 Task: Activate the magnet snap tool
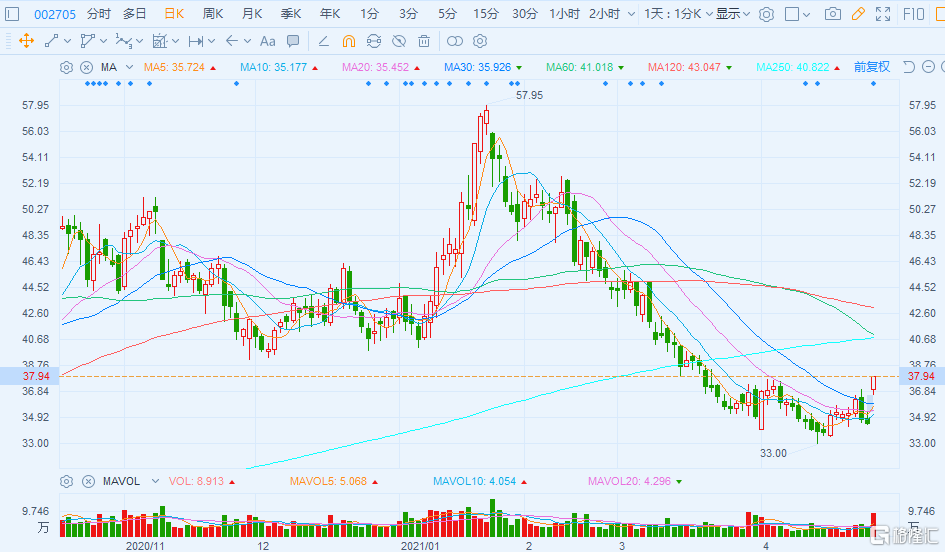[349, 41]
